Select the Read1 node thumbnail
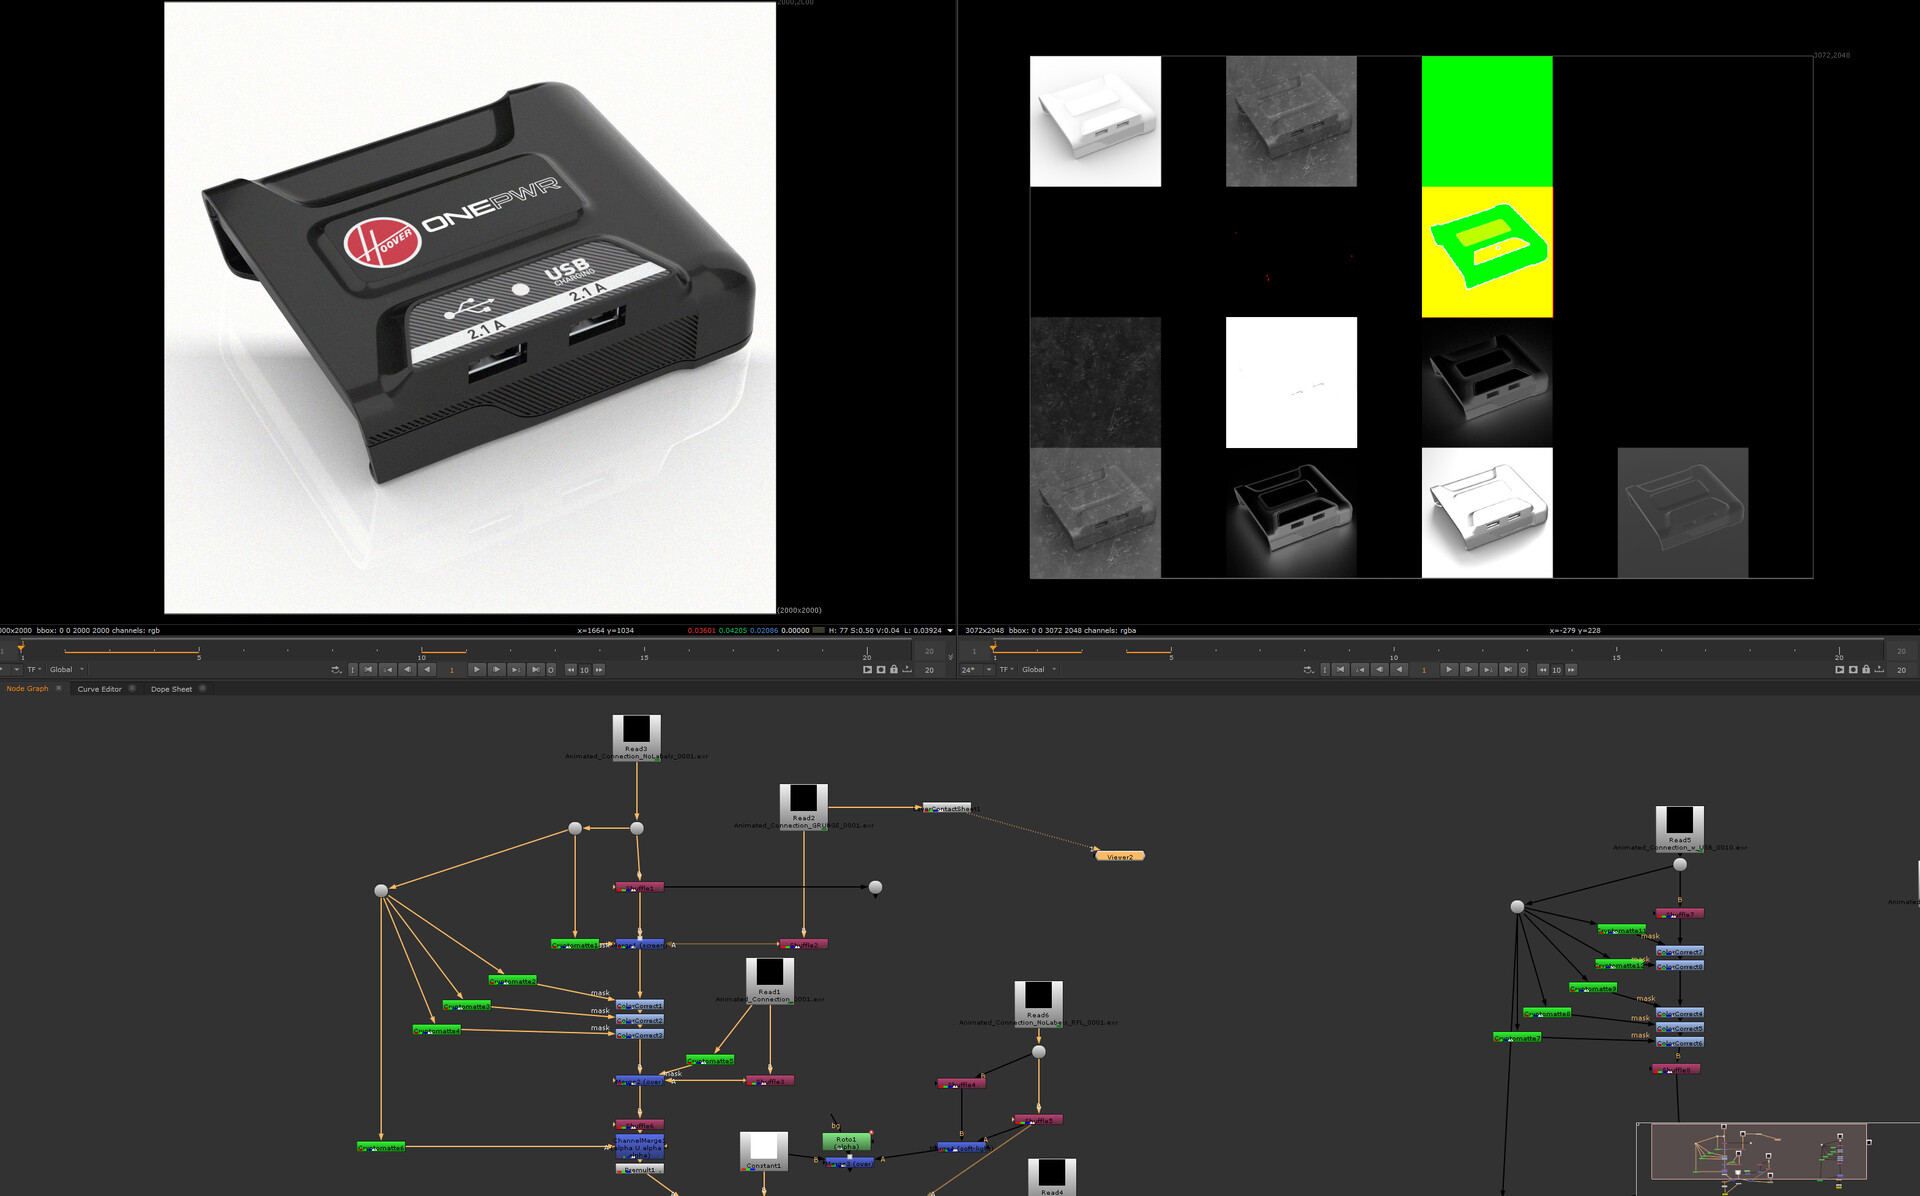 (x=770, y=972)
